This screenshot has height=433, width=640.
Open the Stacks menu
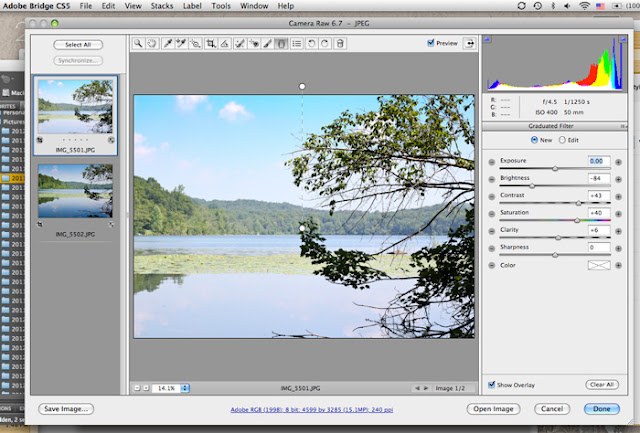click(162, 6)
